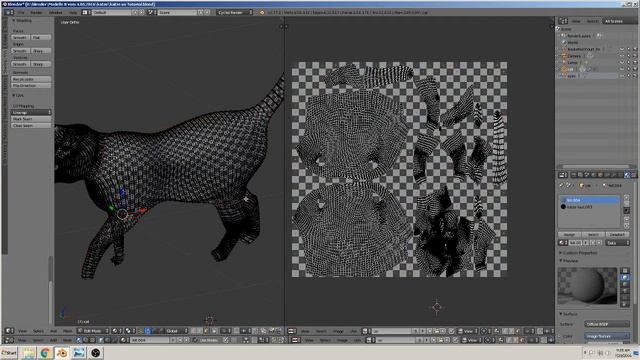Open the Cycles Render engine dropdown
640x360 pixels.
click(235, 13)
